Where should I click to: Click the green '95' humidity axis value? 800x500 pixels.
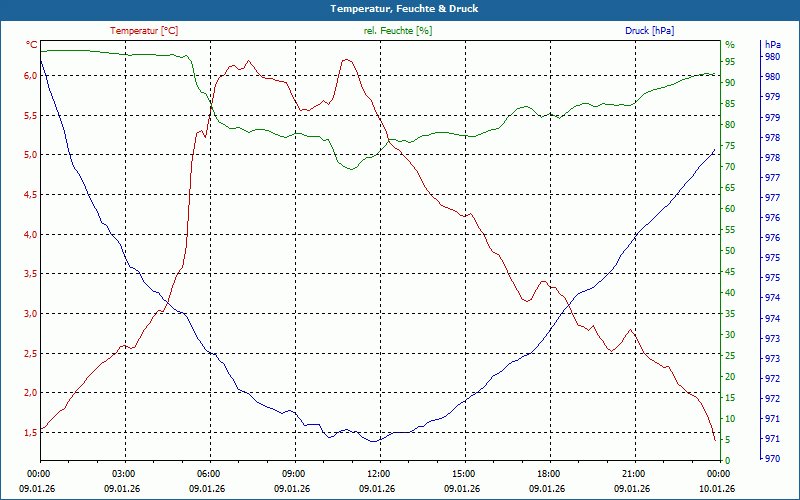tap(730, 62)
